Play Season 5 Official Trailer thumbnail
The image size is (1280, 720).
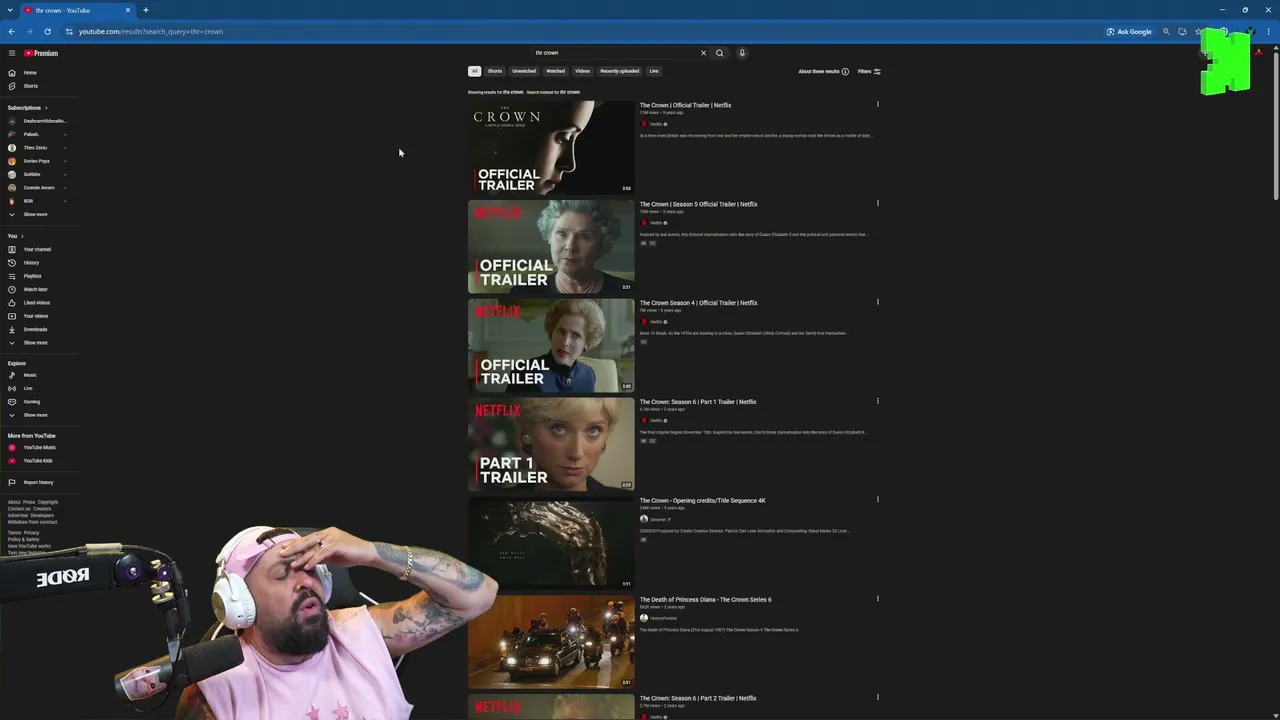(551, 246)
